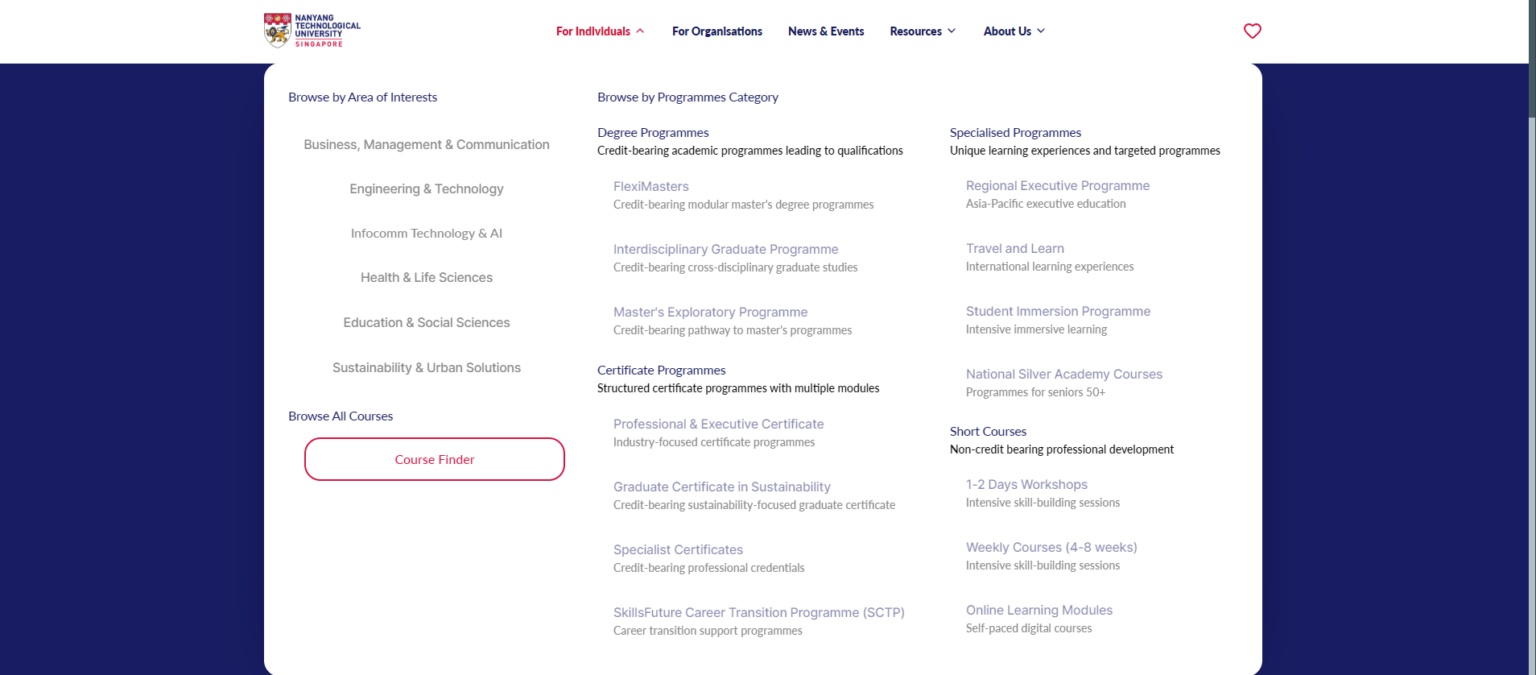Select SkillsFuture Career Transition Programme (SCTP)
This screenshot has width=1536, height=675.
pos(758,612)
